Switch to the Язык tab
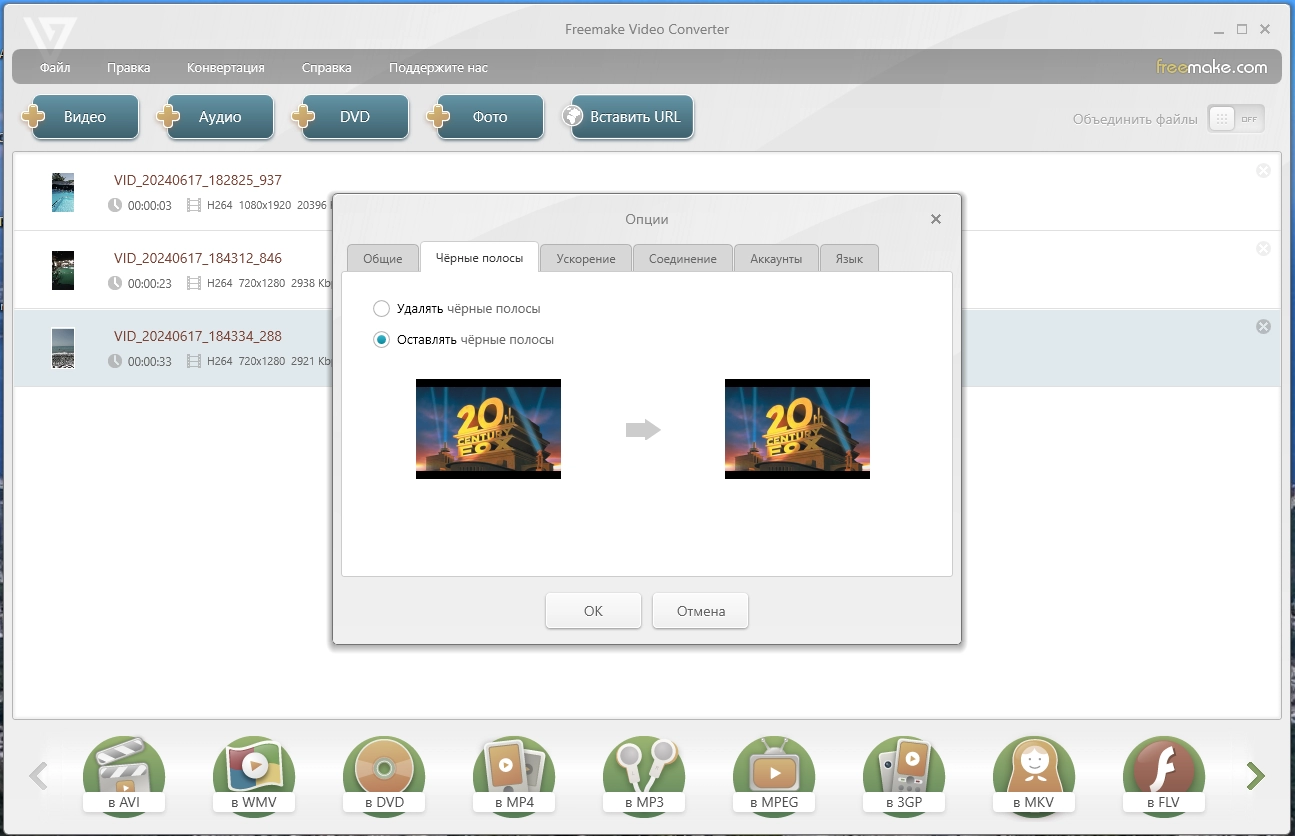This screenshot has width=1295, height=836. tap(849, 258)
